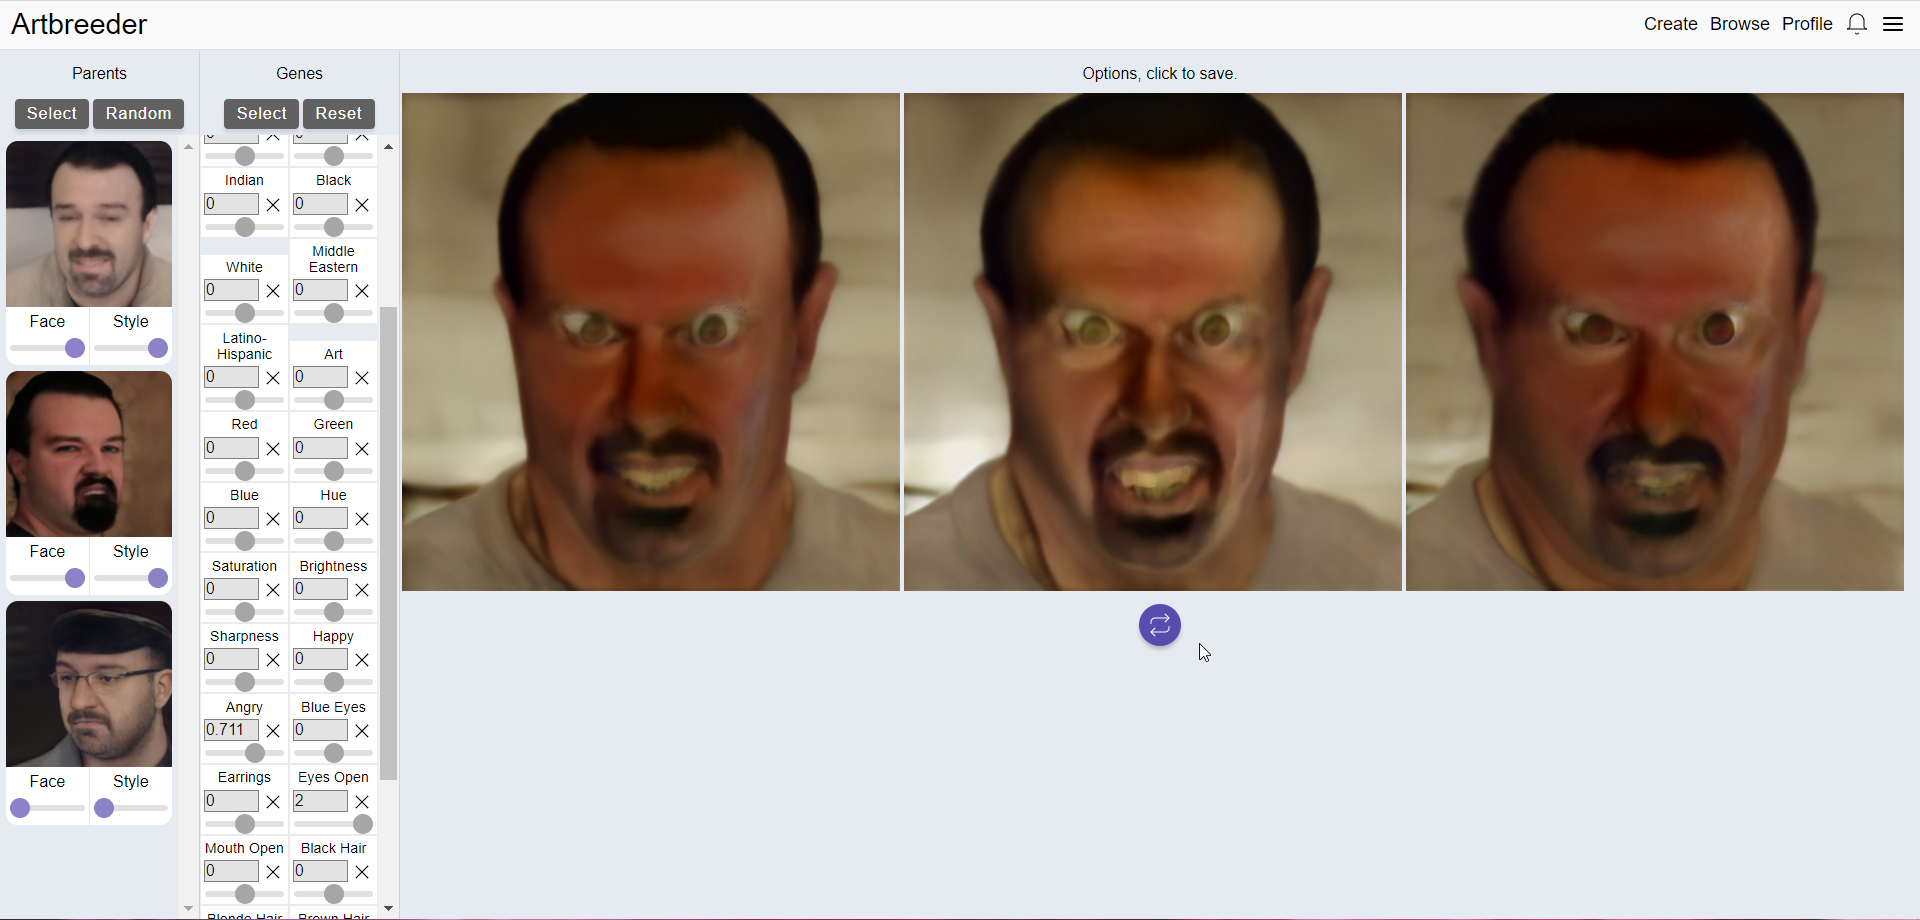Reset all genes
The width and height of the screenshot is (1920, 920).
[x=339, y=114]
